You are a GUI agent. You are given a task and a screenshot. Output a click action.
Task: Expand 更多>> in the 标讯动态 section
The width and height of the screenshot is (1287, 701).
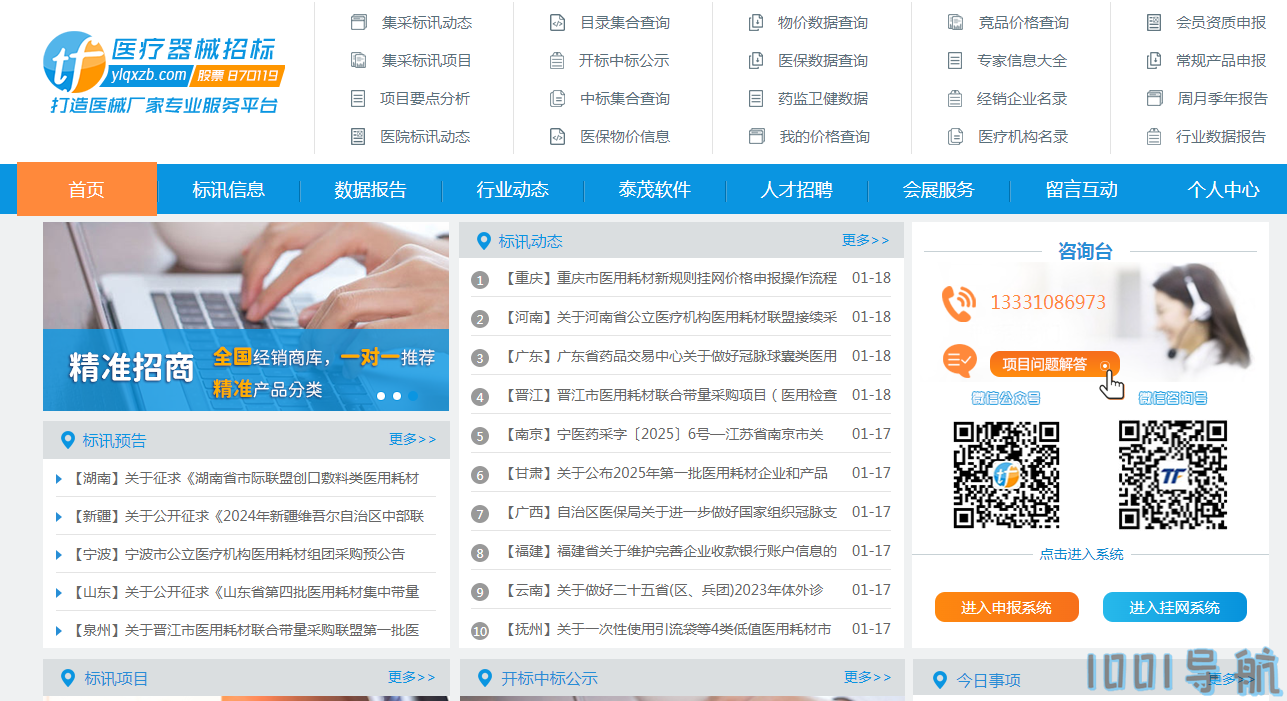(x=865, y=240)
